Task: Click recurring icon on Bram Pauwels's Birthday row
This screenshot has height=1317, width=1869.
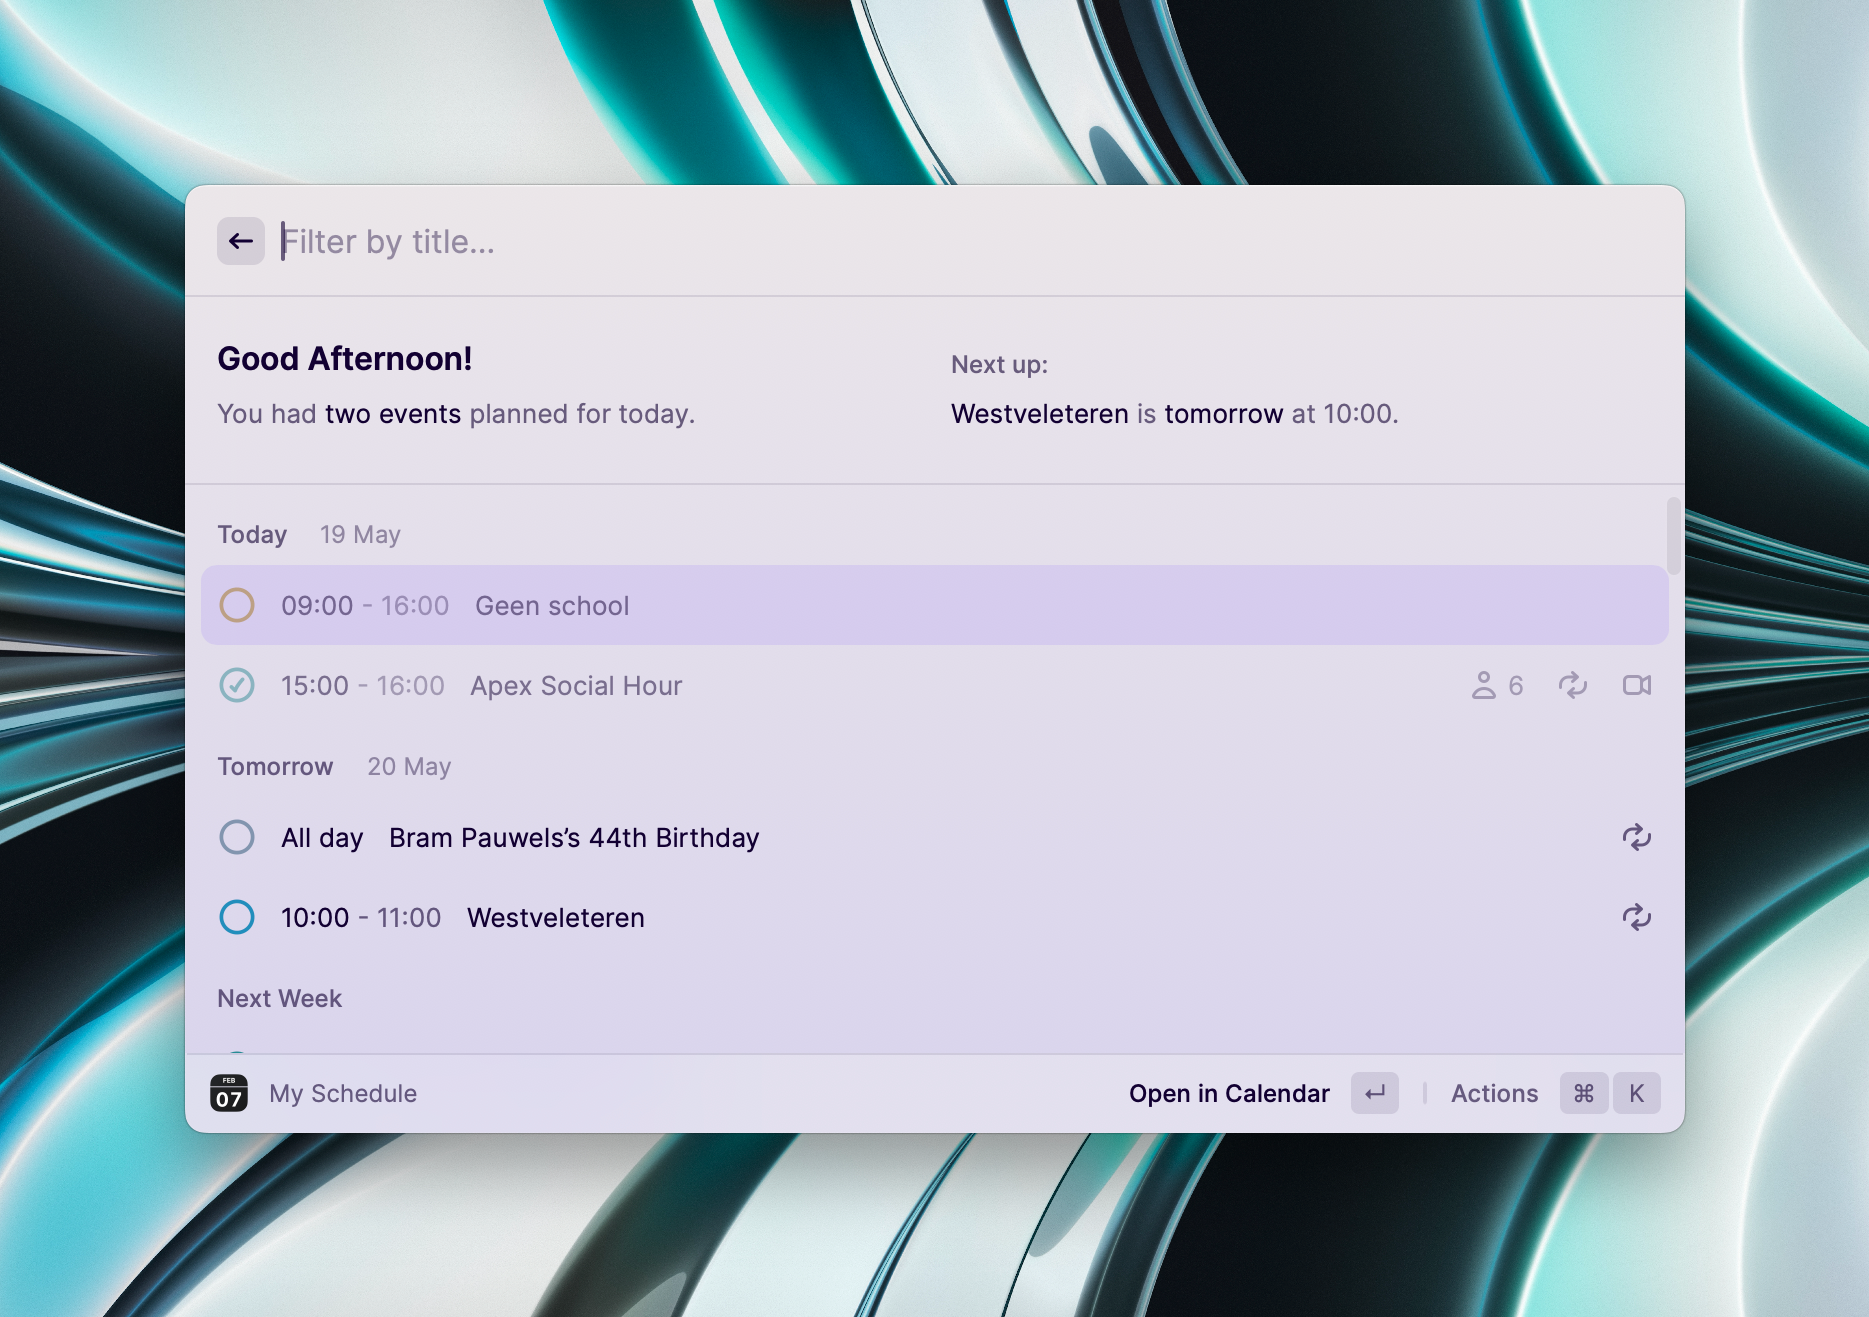Action: [x=1637, y=837]
